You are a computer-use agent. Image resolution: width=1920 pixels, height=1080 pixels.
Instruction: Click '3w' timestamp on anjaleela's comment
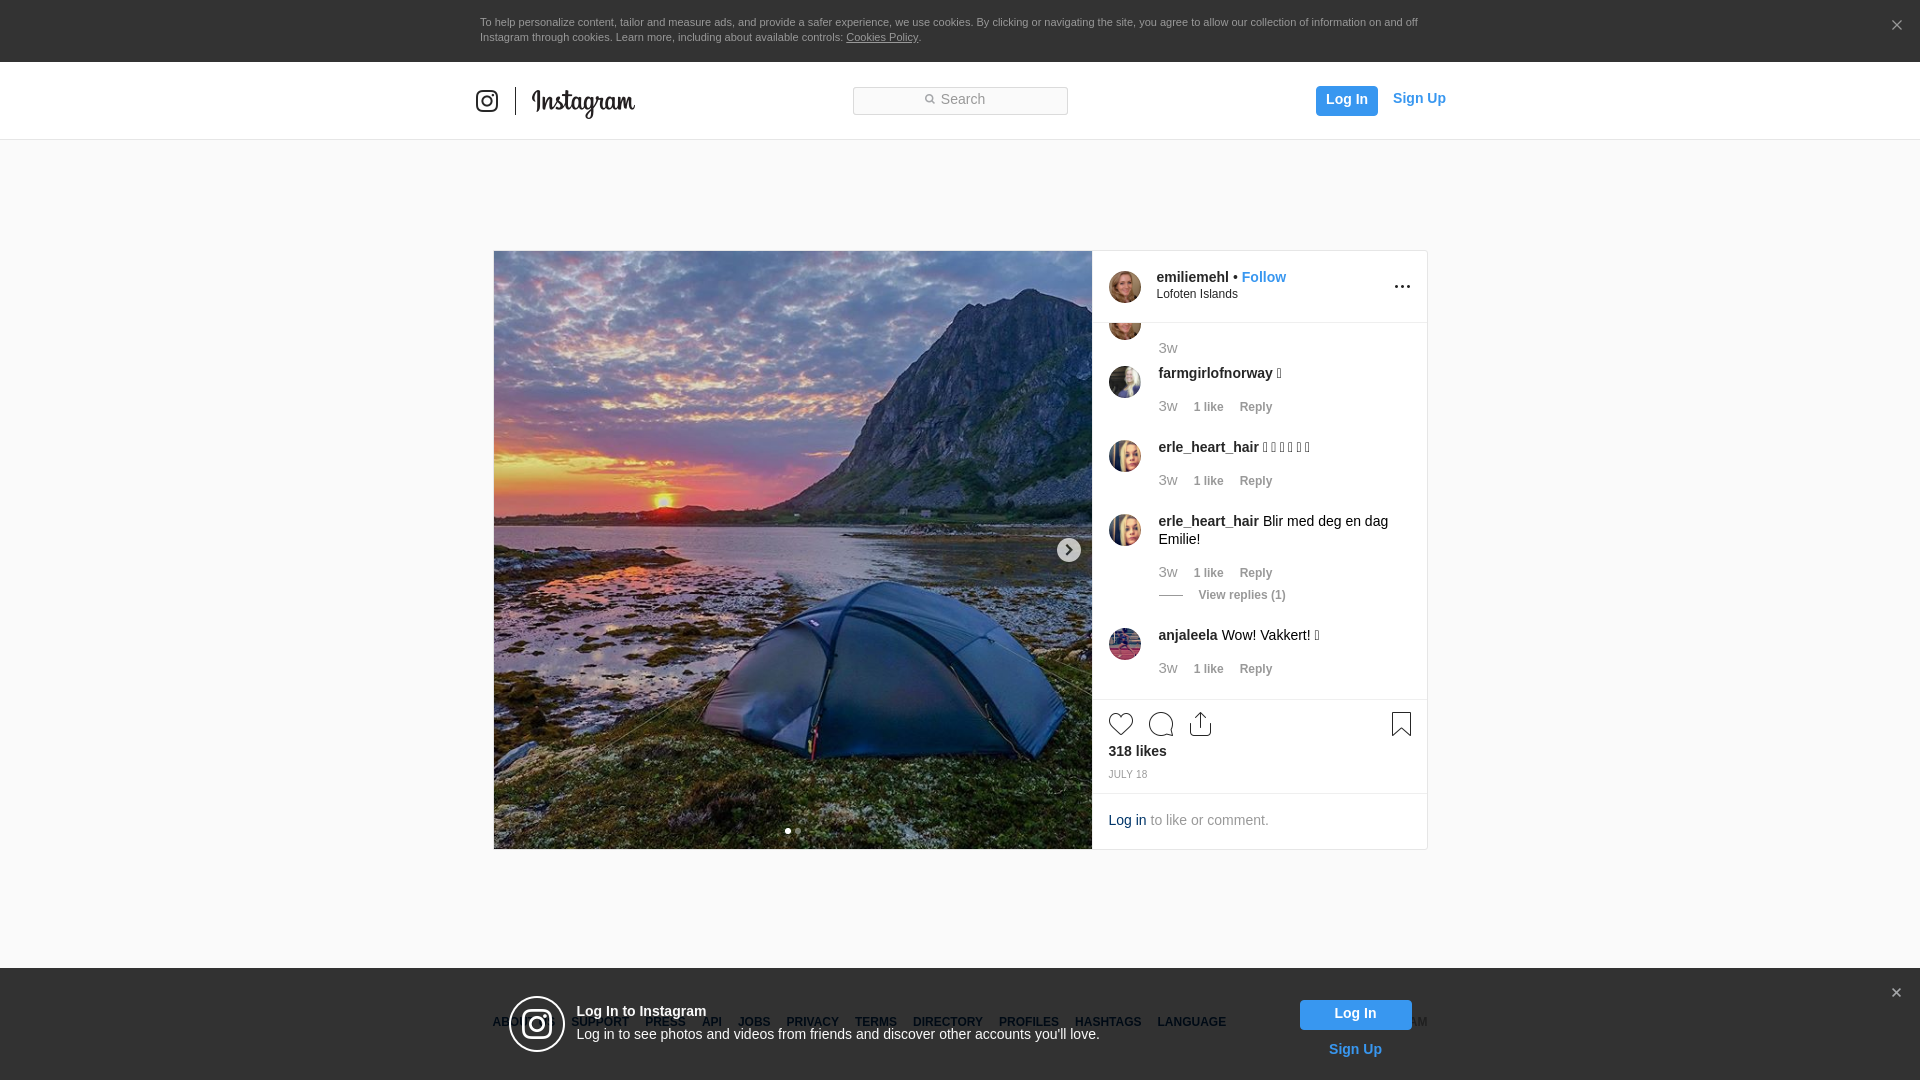[x=1168, y=668]
